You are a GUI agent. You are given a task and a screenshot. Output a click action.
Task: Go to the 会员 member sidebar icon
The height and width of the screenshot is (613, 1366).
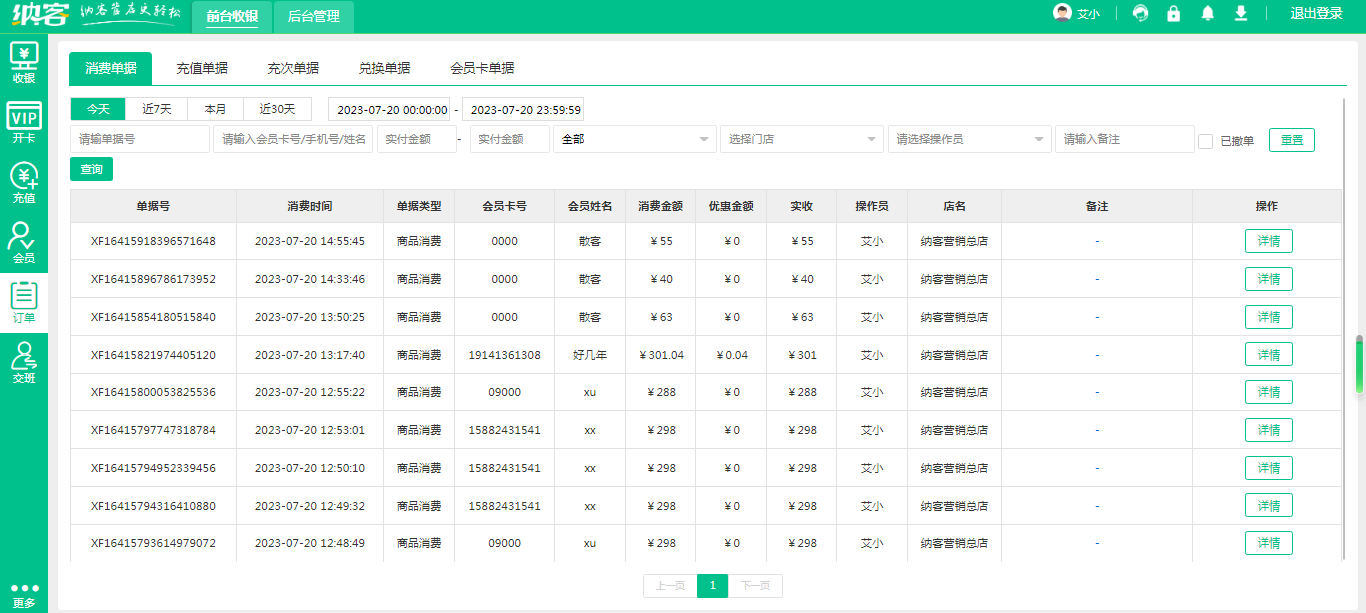click(23, 243)
